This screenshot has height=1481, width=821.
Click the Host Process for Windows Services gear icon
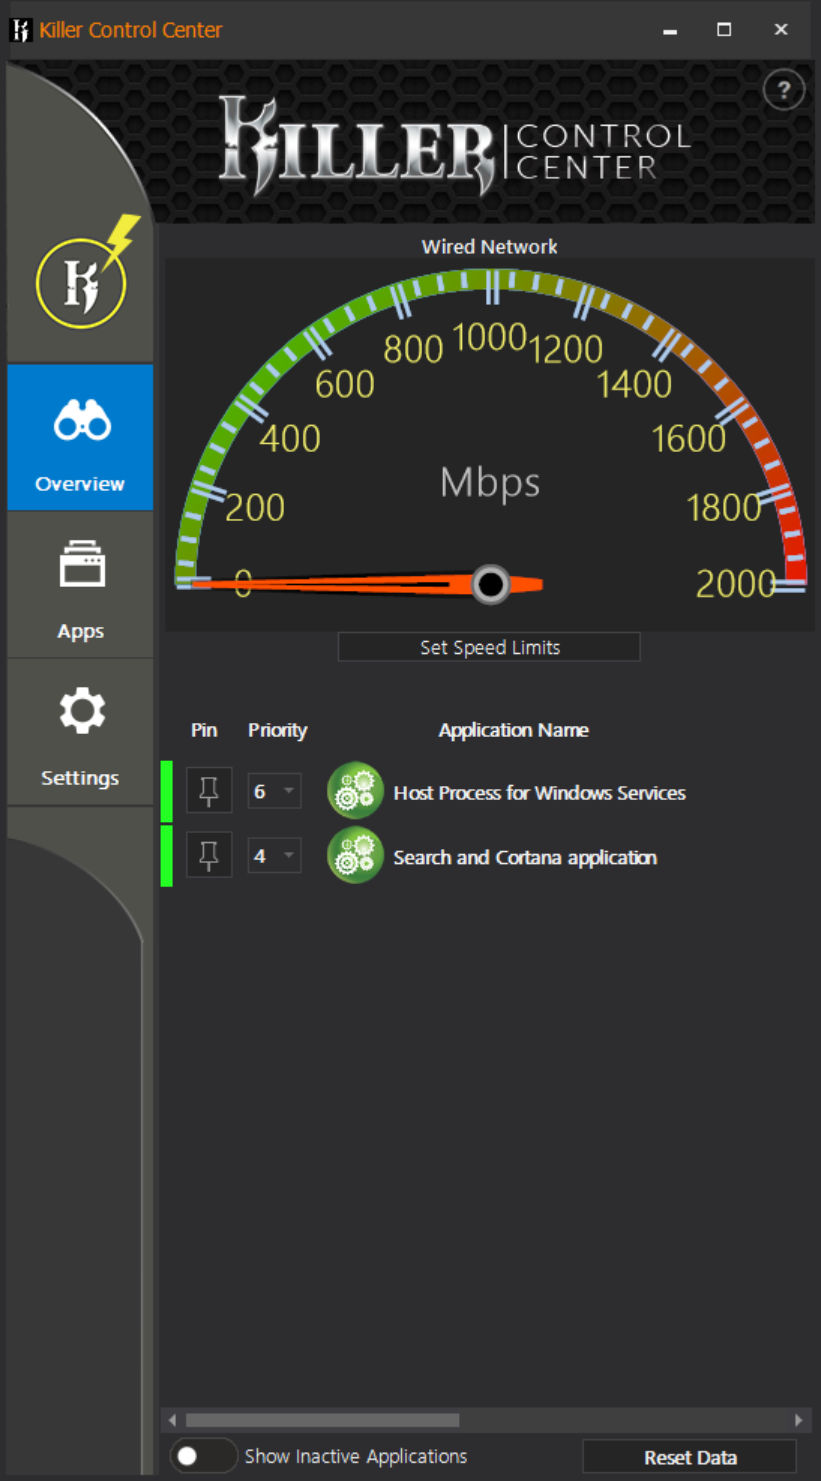tap(355, 791)
